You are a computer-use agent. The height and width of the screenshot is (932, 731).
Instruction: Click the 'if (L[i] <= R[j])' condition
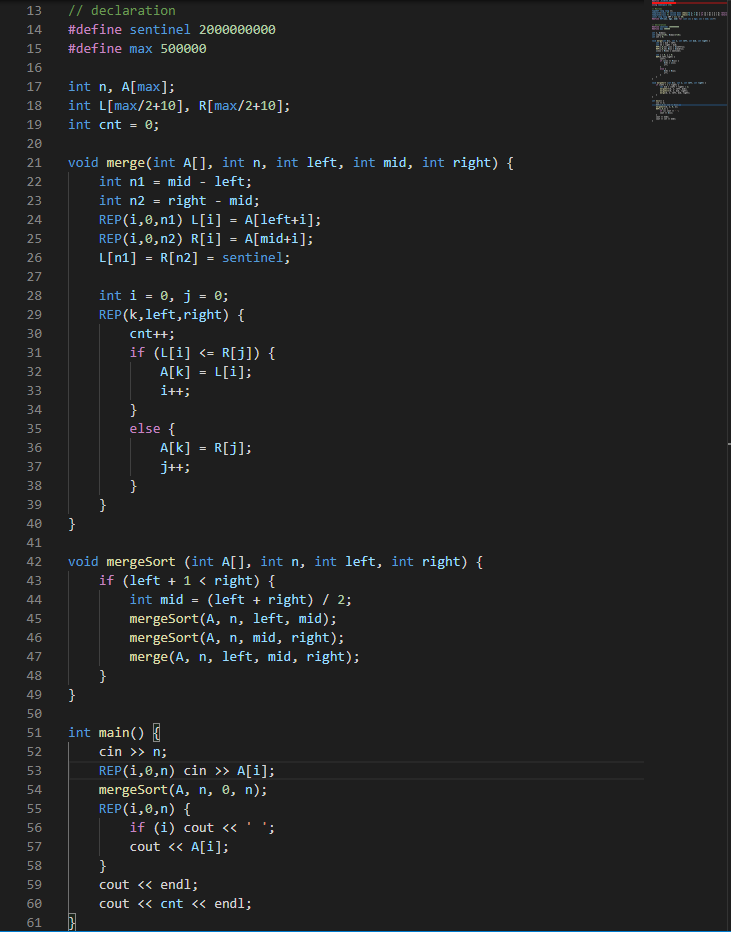pos(195,353)
